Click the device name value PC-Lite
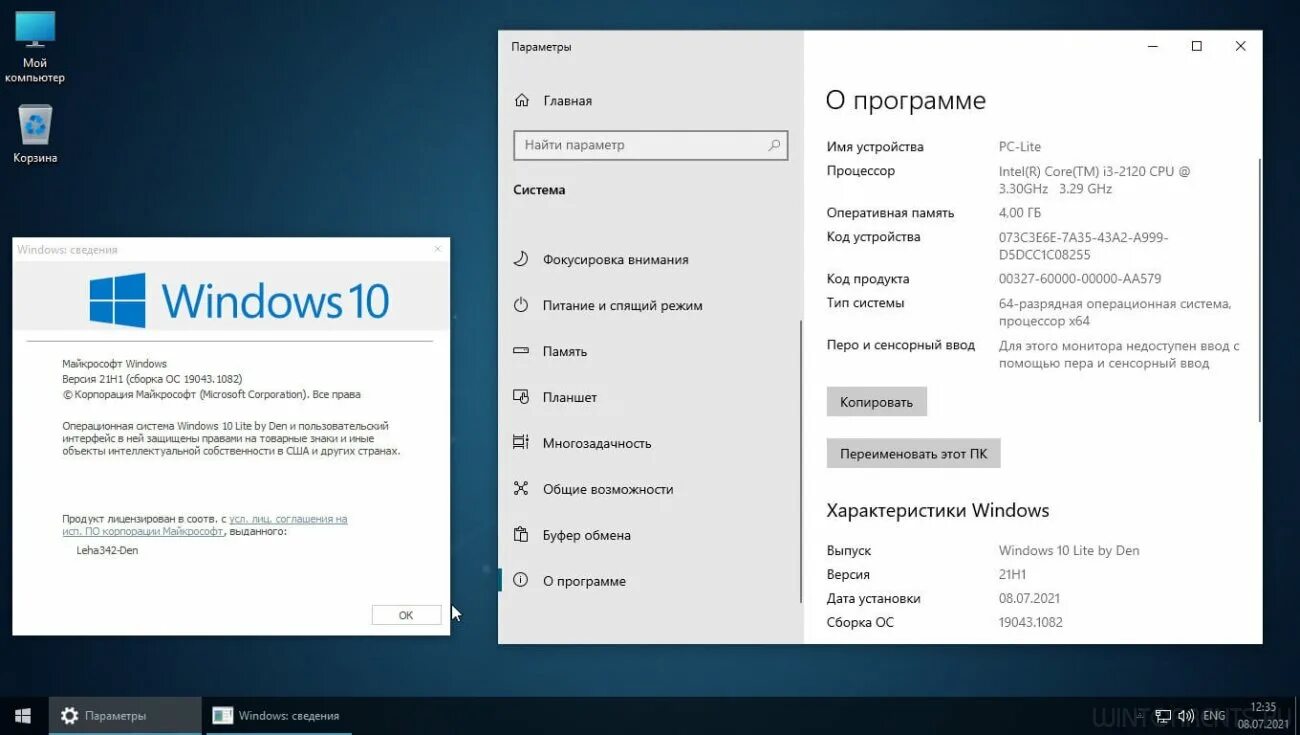The width and height of the screenshot is (1300, 735). (1020, 147)
